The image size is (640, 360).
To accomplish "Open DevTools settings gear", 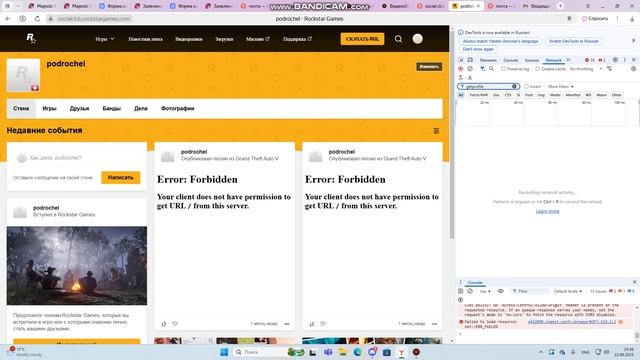I will coord(616,60).
